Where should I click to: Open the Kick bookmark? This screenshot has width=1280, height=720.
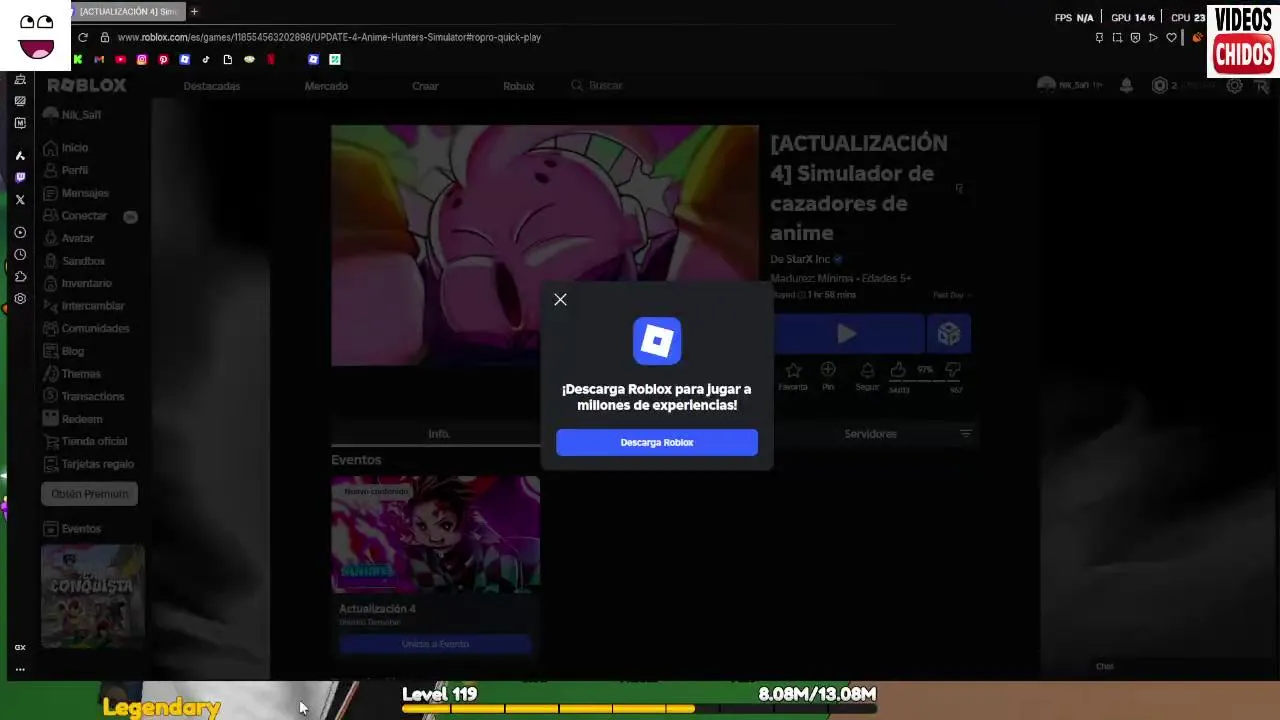(x=78, y=59)
